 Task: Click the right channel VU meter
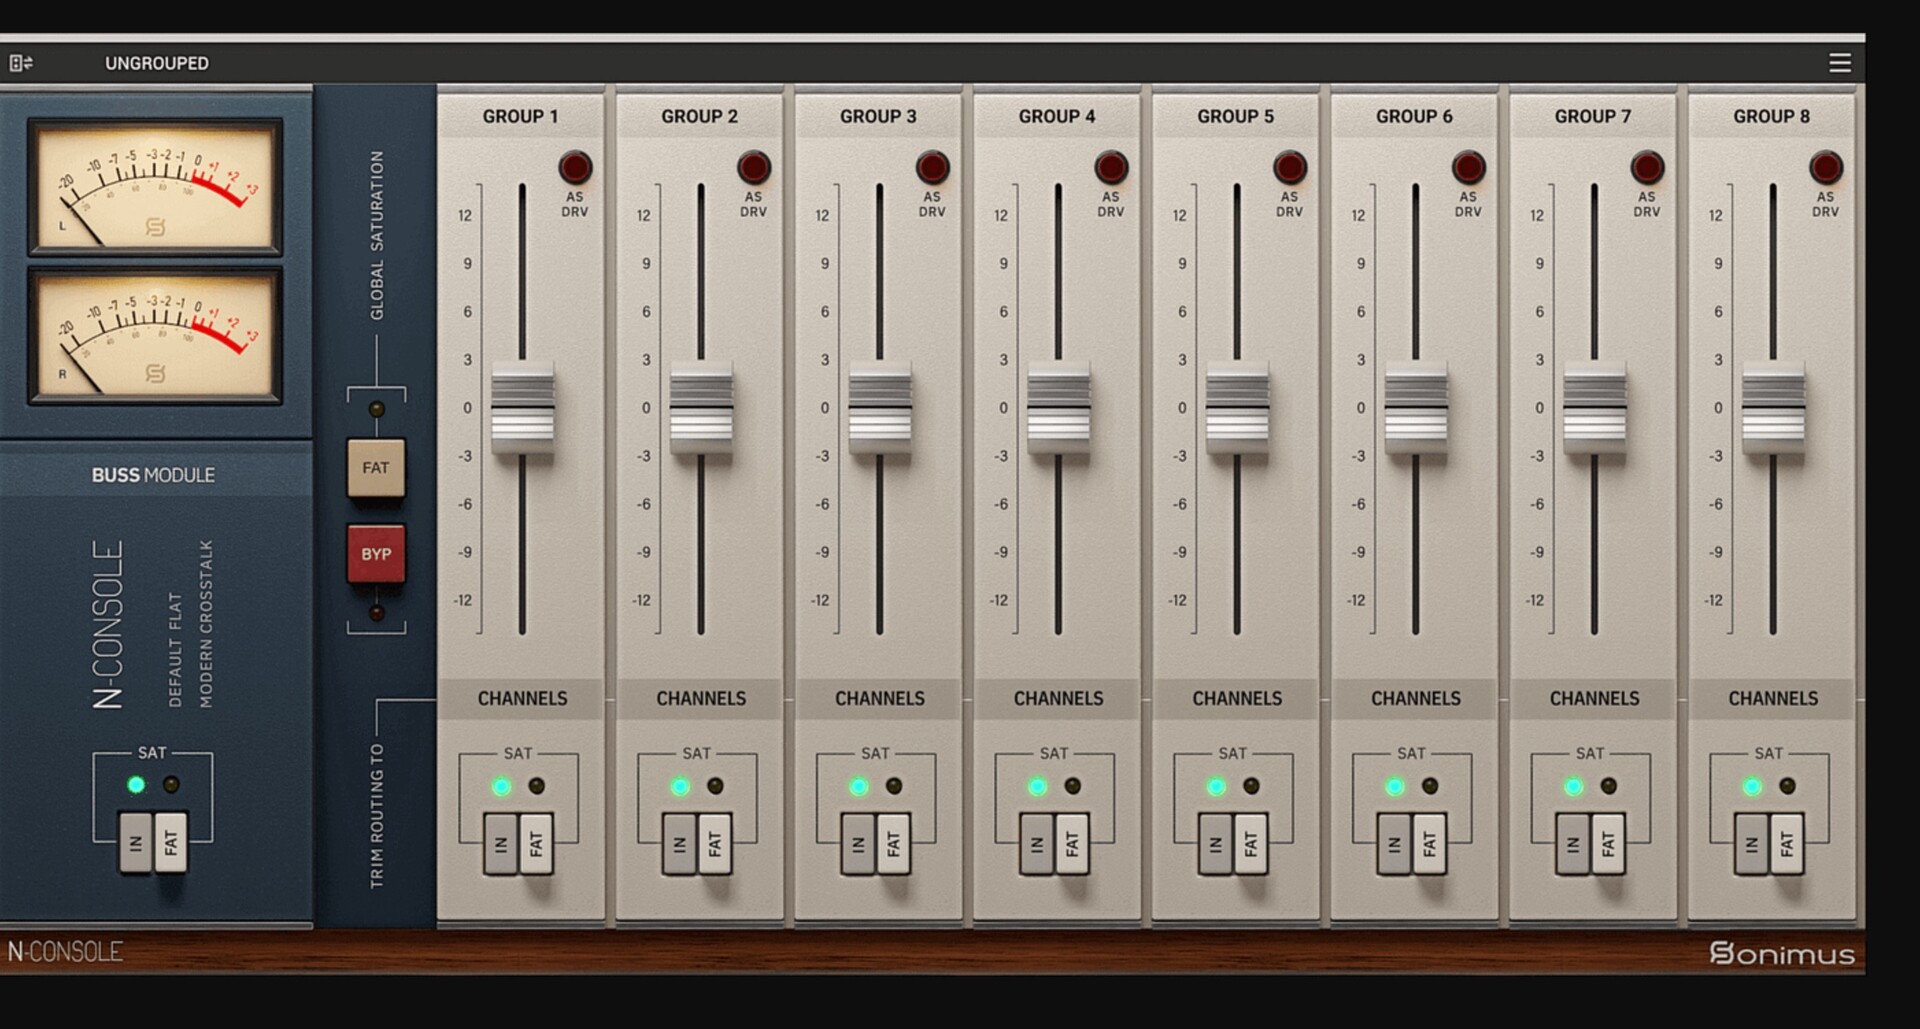[x=155, y=335]
